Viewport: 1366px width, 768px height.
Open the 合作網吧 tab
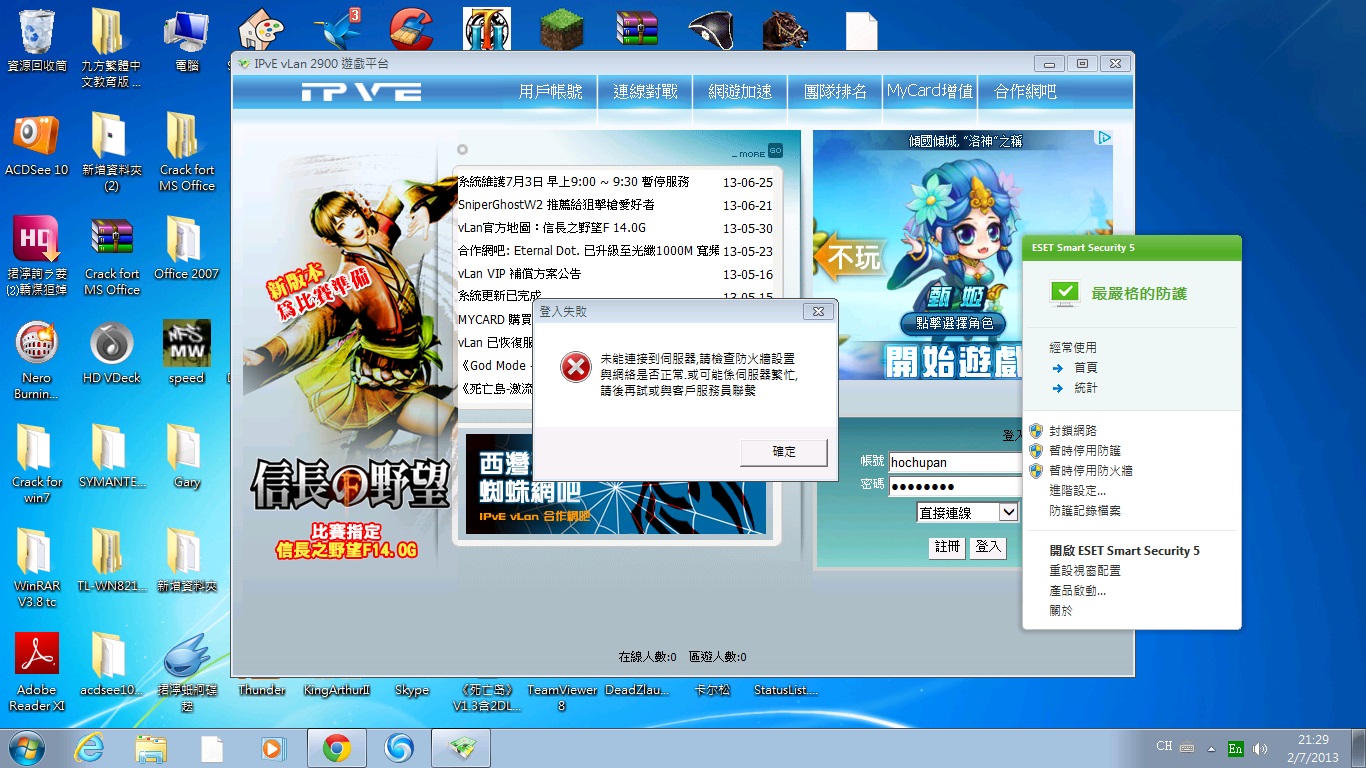tap(1025, 91)
